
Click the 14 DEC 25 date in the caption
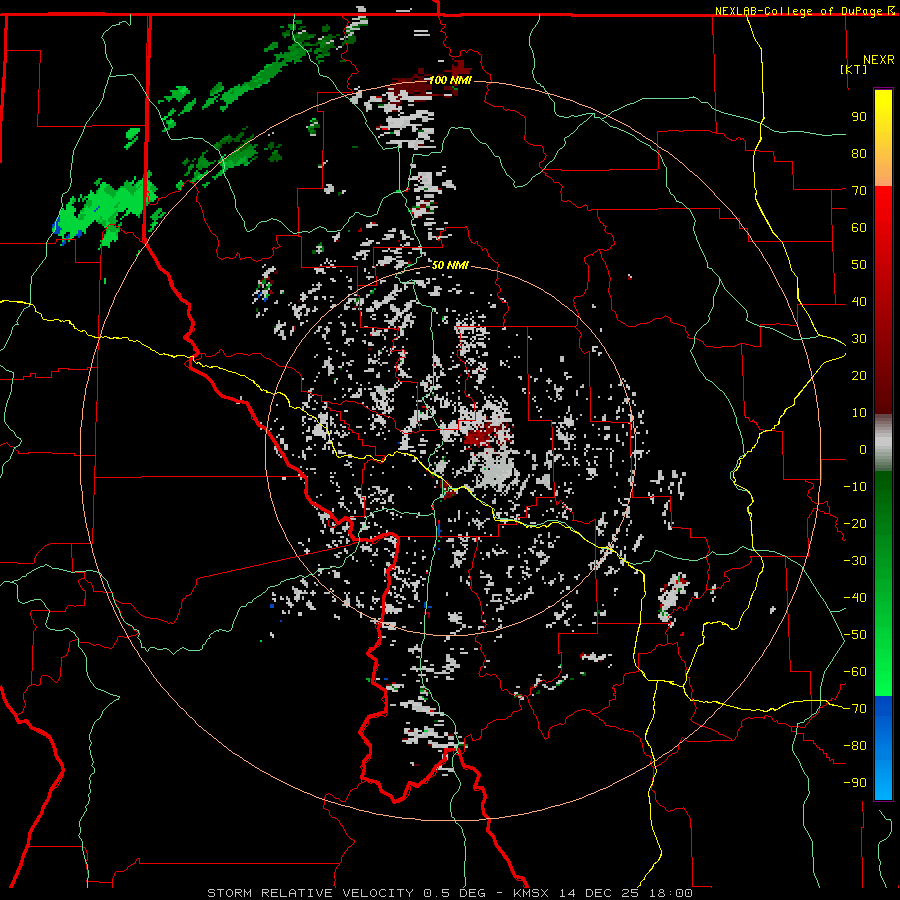point(599,893)
